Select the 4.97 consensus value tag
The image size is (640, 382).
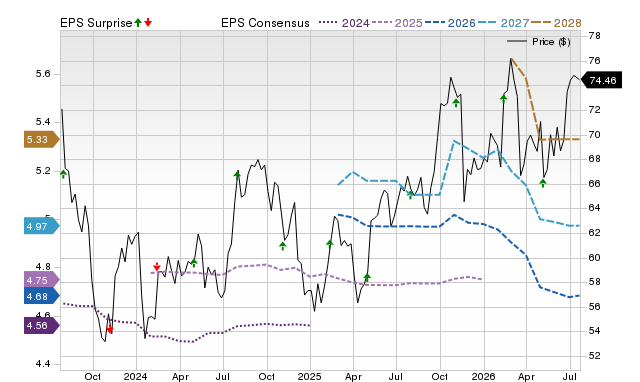pyautogui.click(x=42, y=226)
